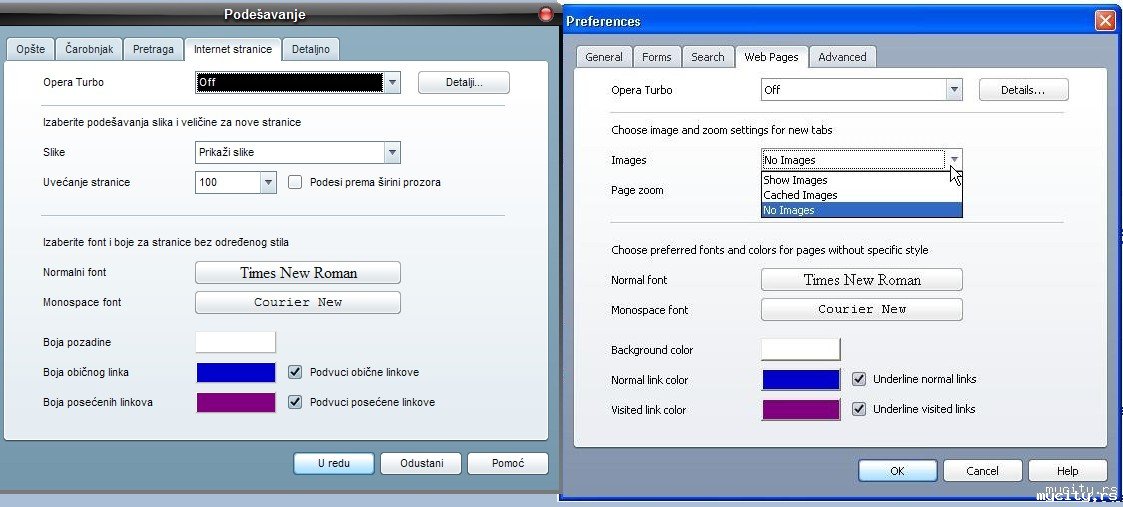Open the General tab in Preferences

click(x=604, y=57)
